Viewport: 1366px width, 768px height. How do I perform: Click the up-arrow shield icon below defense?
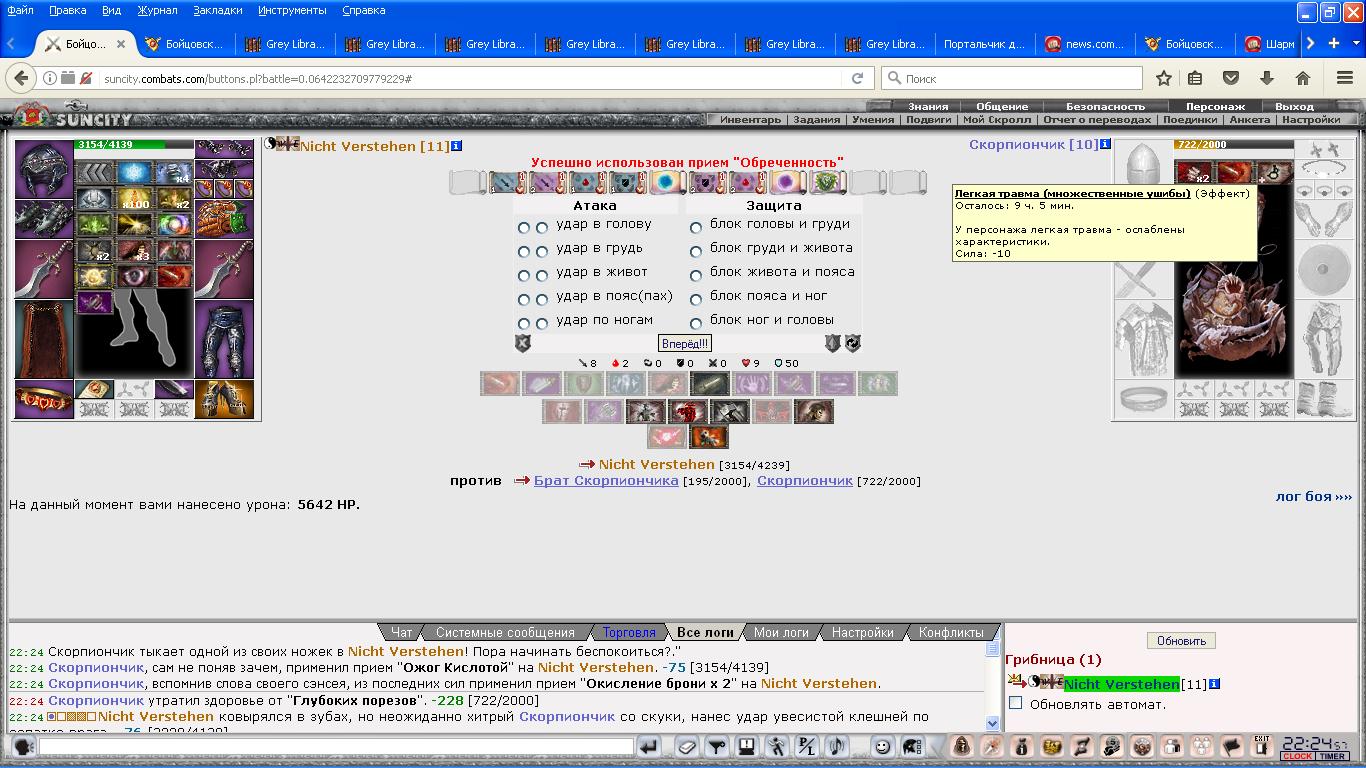click(833, 343)
